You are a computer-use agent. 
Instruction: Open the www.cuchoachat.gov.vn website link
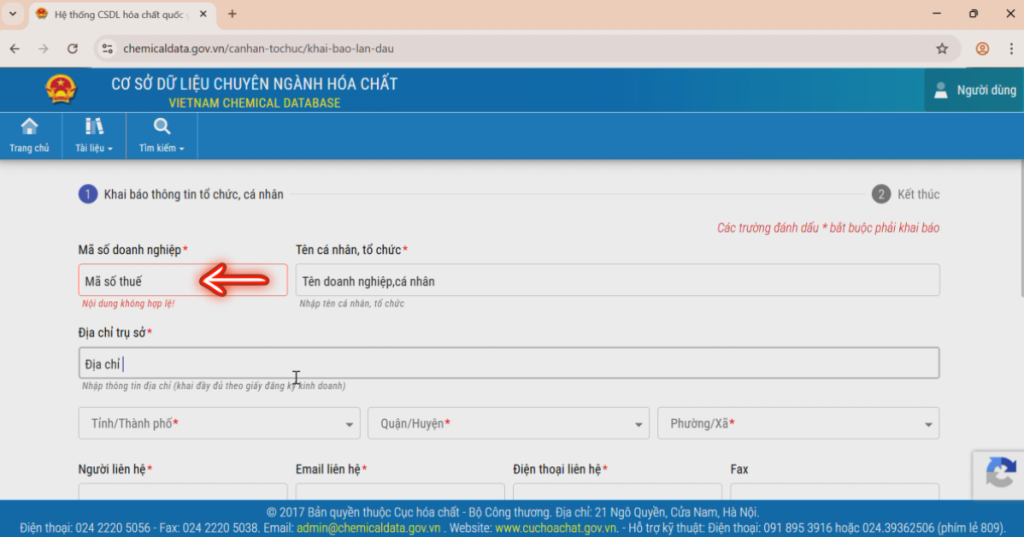pos(556,528)
